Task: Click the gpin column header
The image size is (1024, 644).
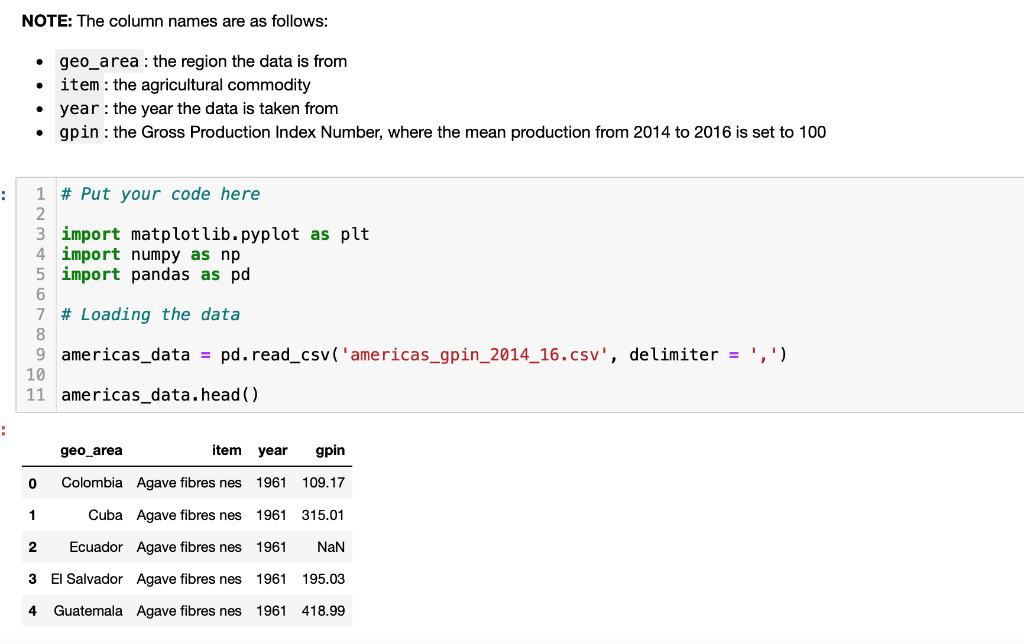Action: (x=330, y=450)
